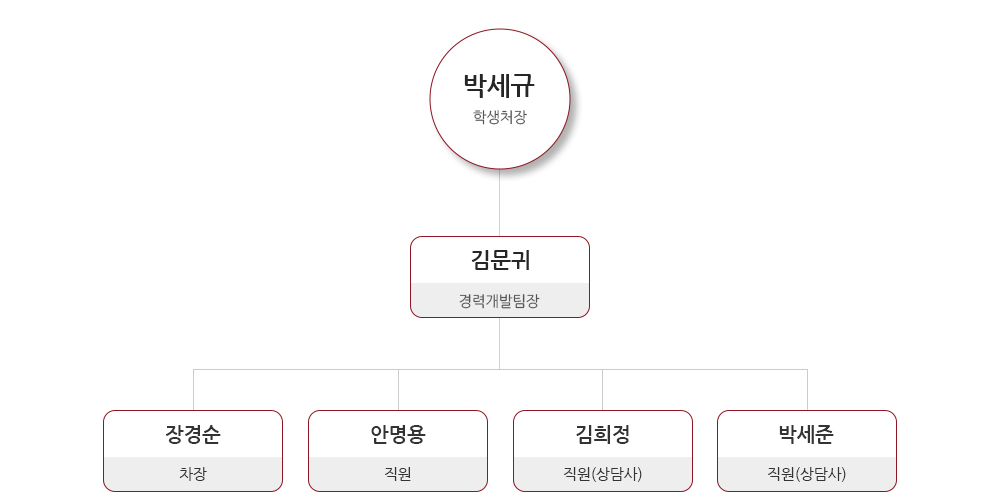1000x500 pixels.
Task: Click 직원(상담사) label under 박세준
Action: click(807, 474)
